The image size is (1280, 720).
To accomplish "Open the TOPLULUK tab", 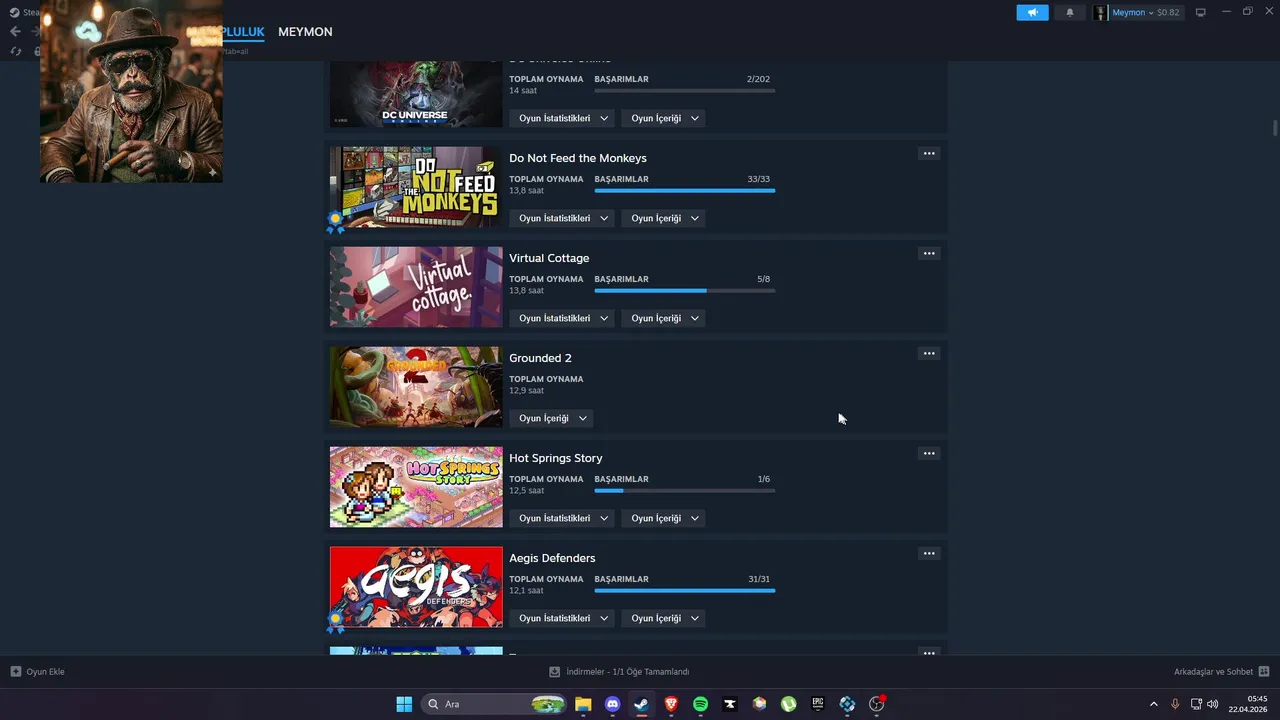I will [244, 32].
